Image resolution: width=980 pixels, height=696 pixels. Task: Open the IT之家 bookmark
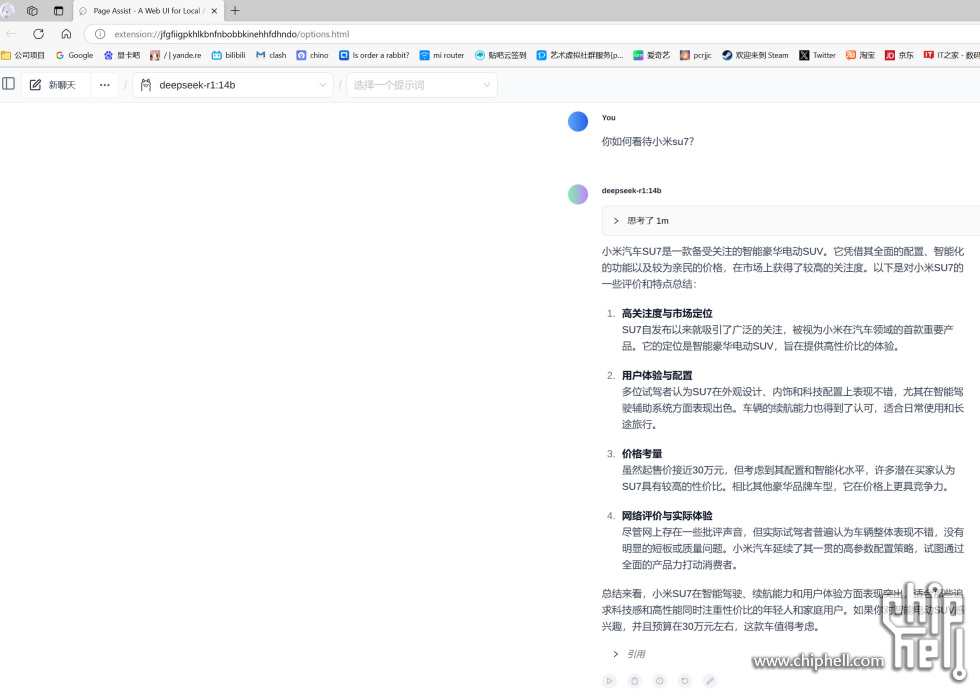click(951, 55)
